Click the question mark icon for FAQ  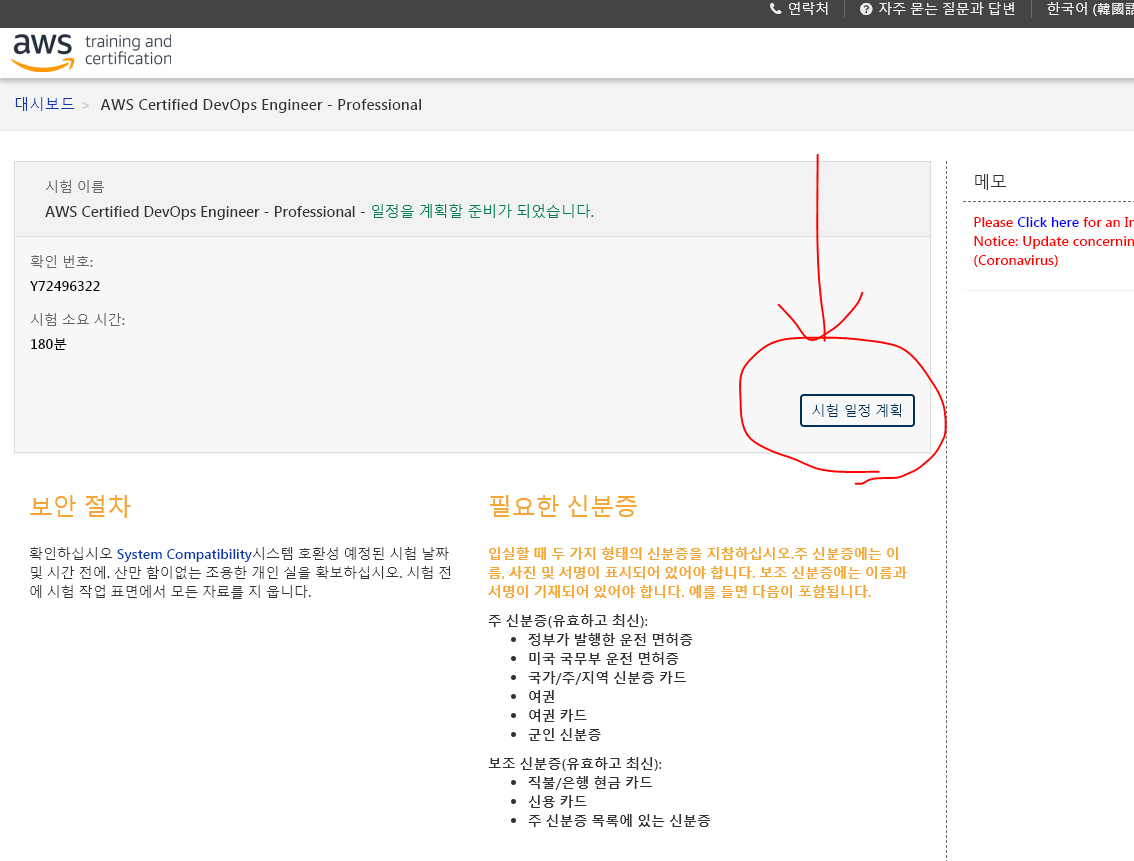point(866,9)
